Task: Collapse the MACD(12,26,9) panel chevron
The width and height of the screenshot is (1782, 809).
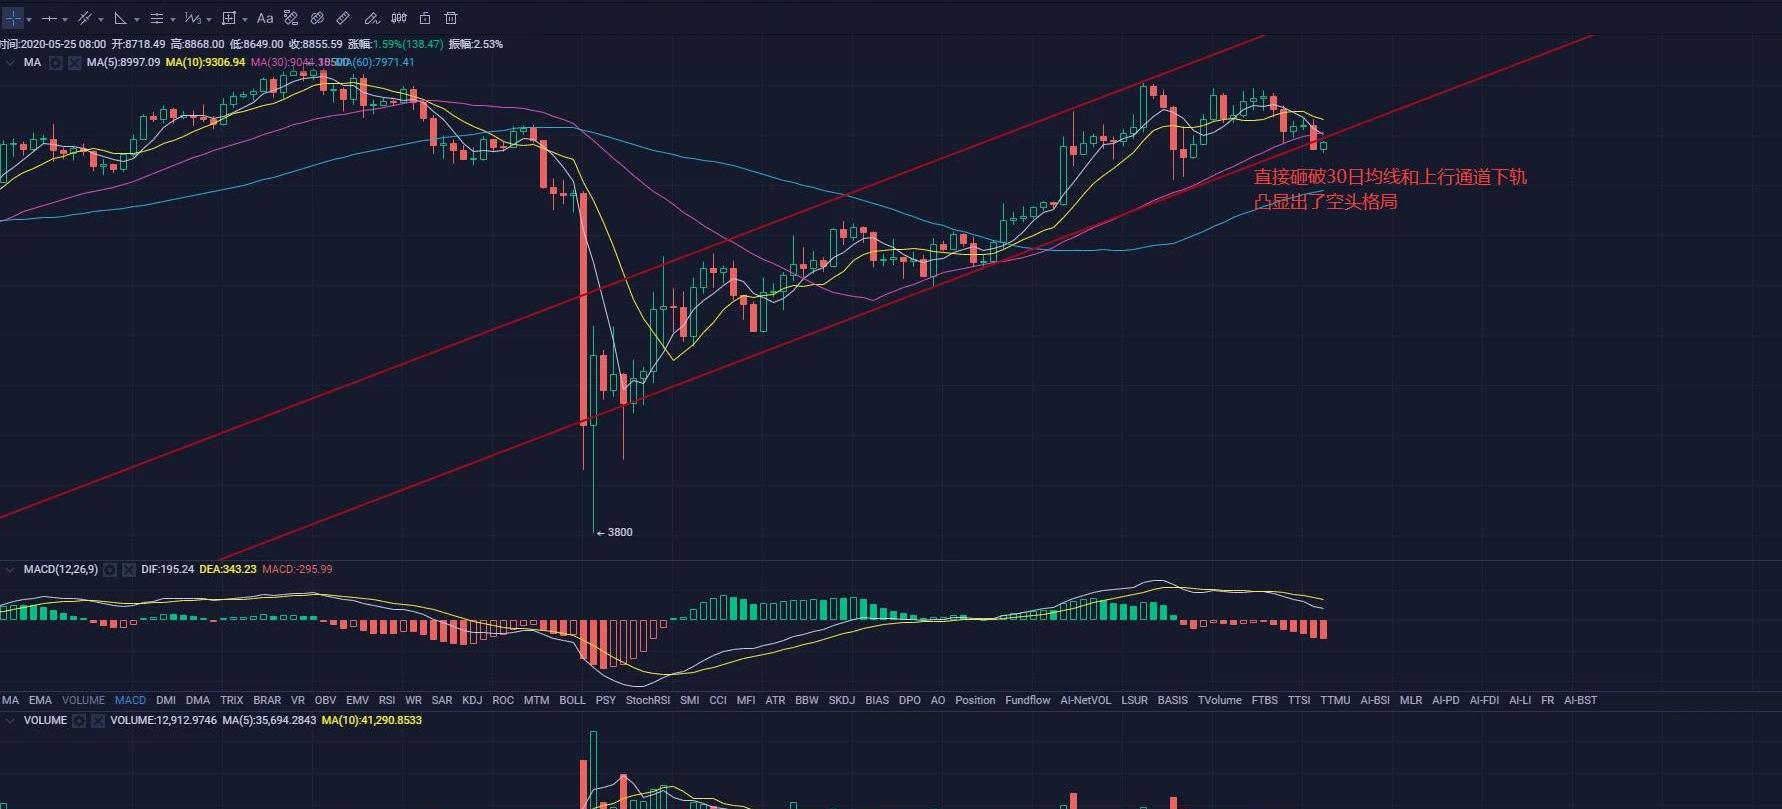Action: click(11, 569)
